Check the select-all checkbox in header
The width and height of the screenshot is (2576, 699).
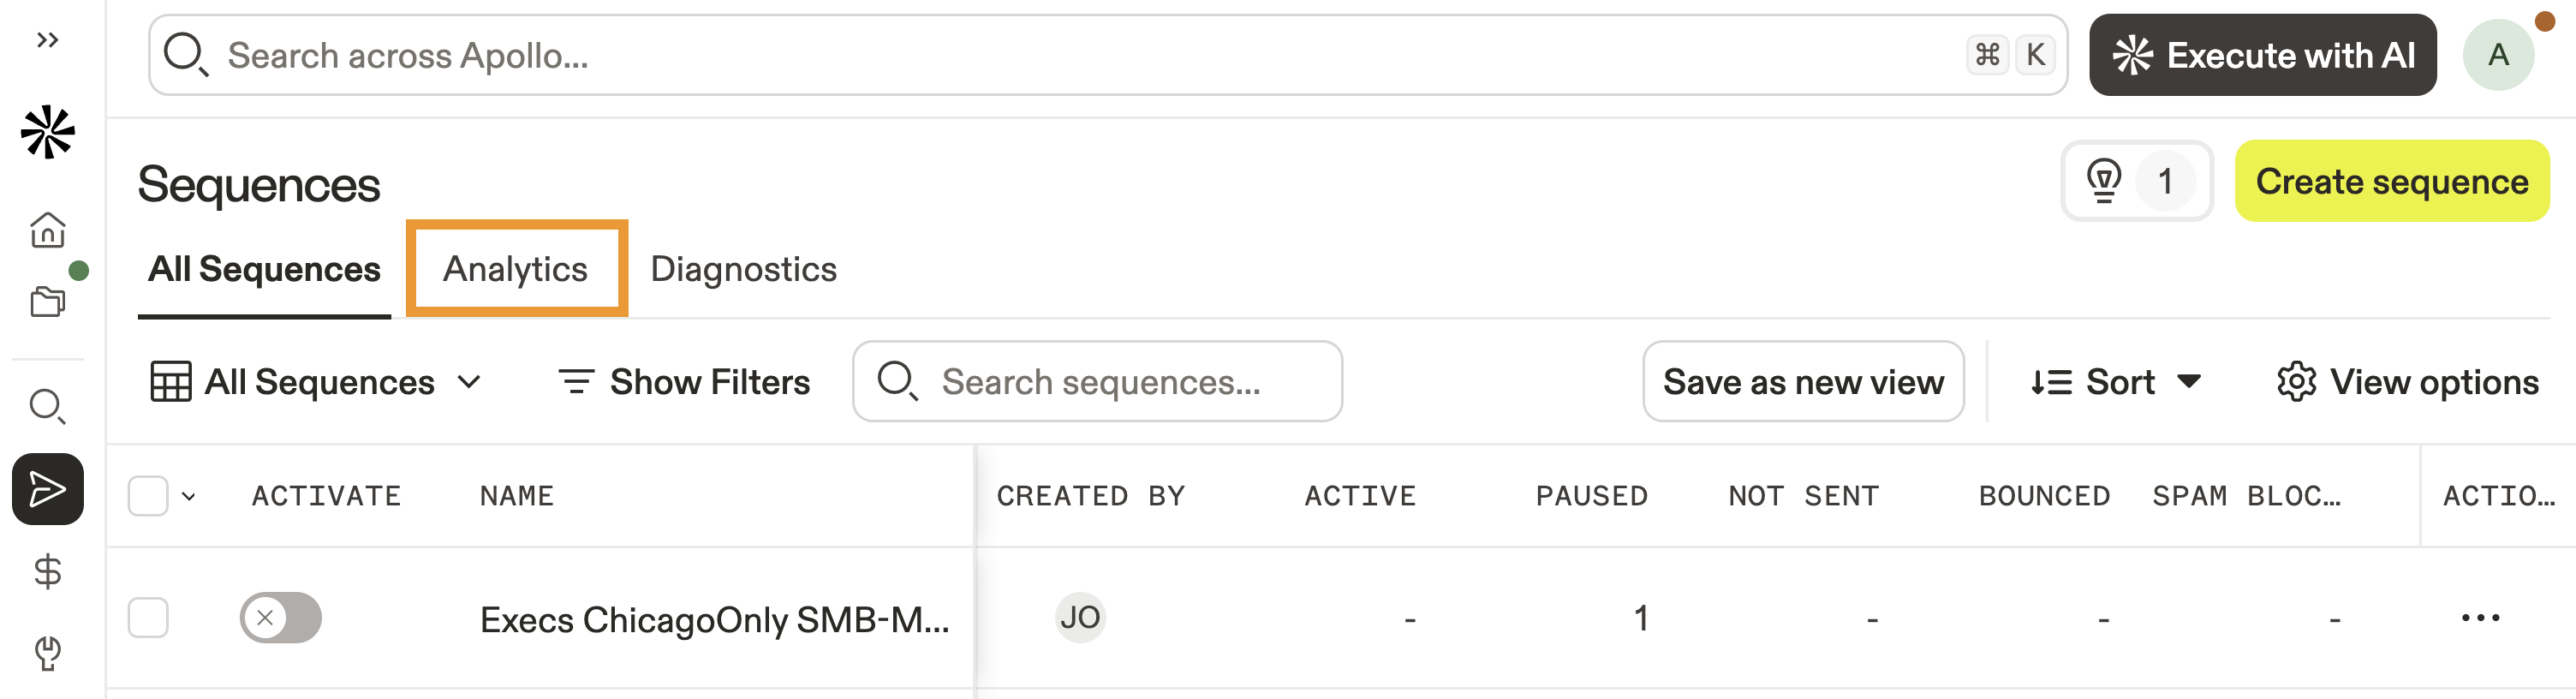pyautogui.click(x=148, y=496)
